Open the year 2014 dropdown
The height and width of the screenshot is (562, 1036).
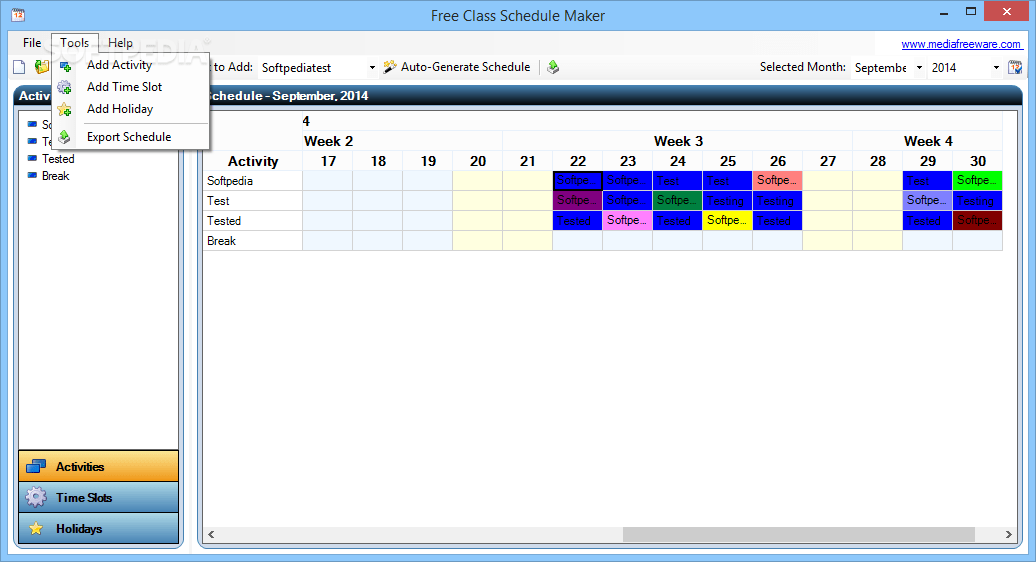(996, 67)
